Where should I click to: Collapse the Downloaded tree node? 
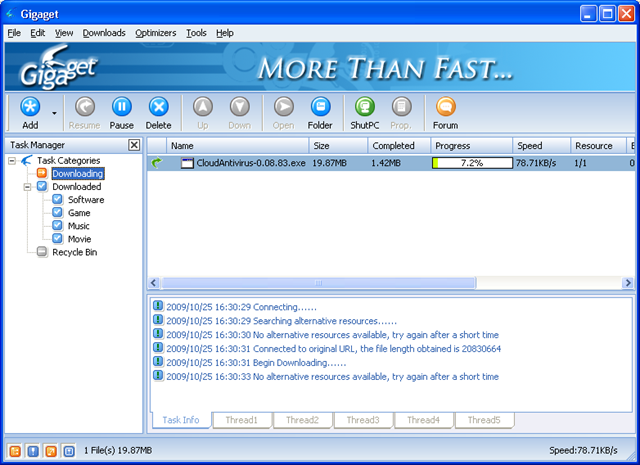tap(27, 187)
